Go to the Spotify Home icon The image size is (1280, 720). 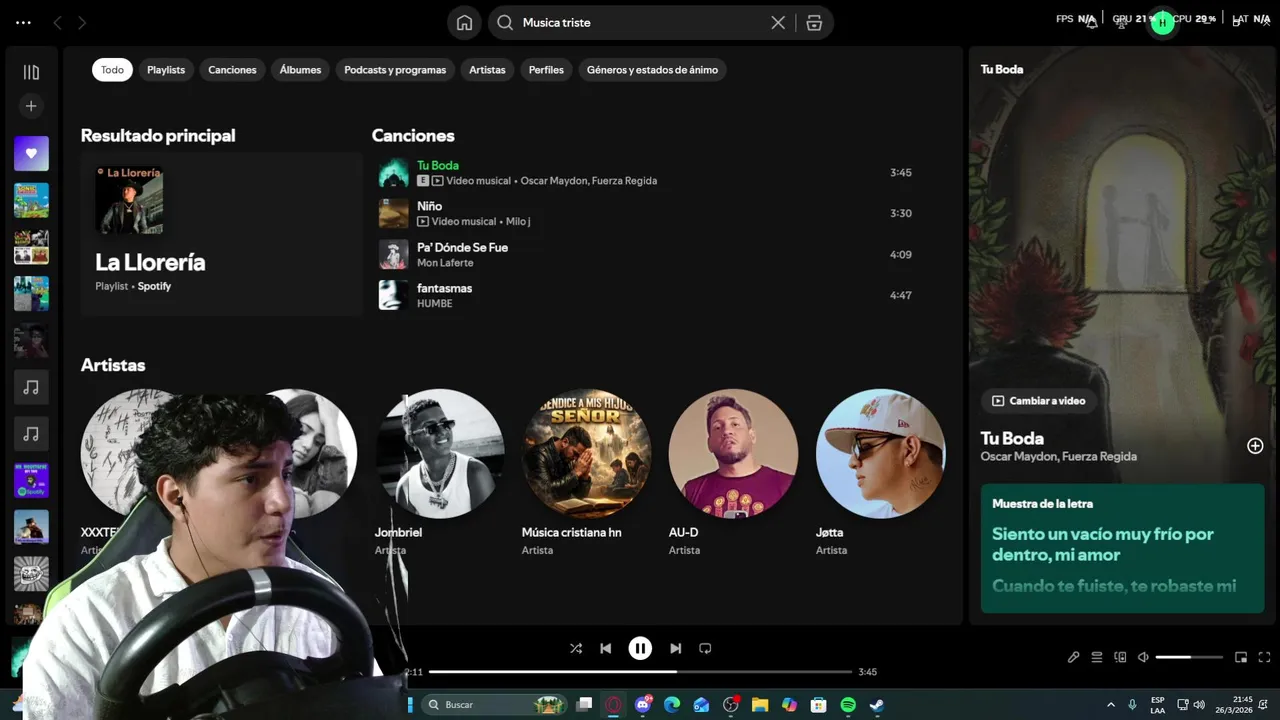tap(464, 23)
